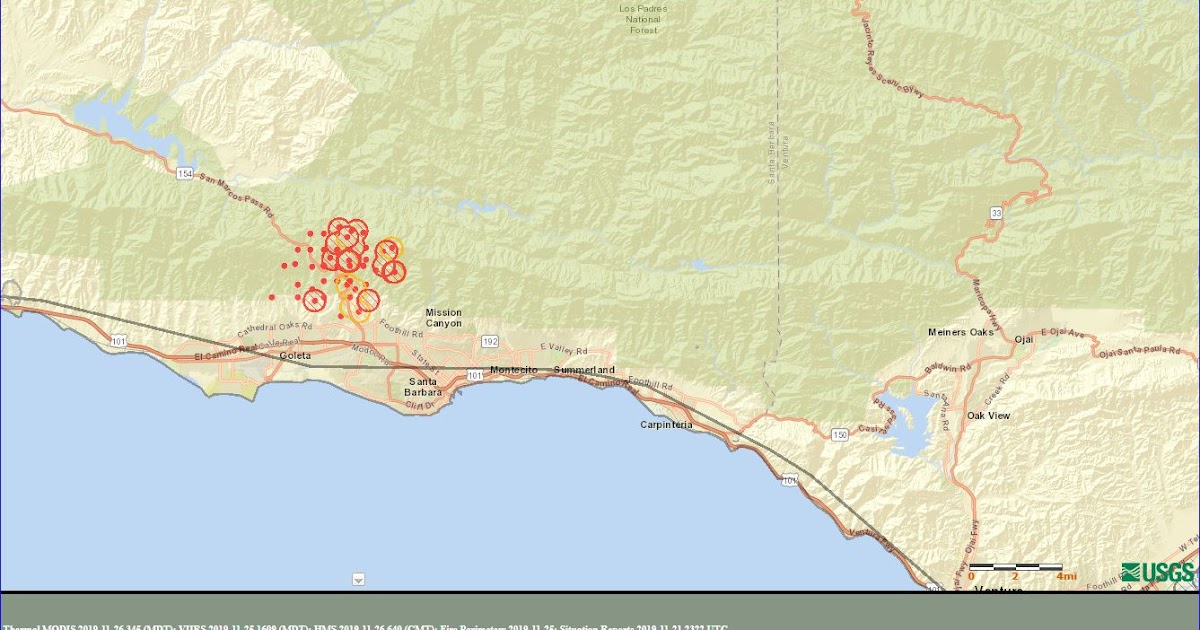Click the Route 192 highway marker
The width and height of the screenshot is (1200, 630).
click(x=489, y=340)
